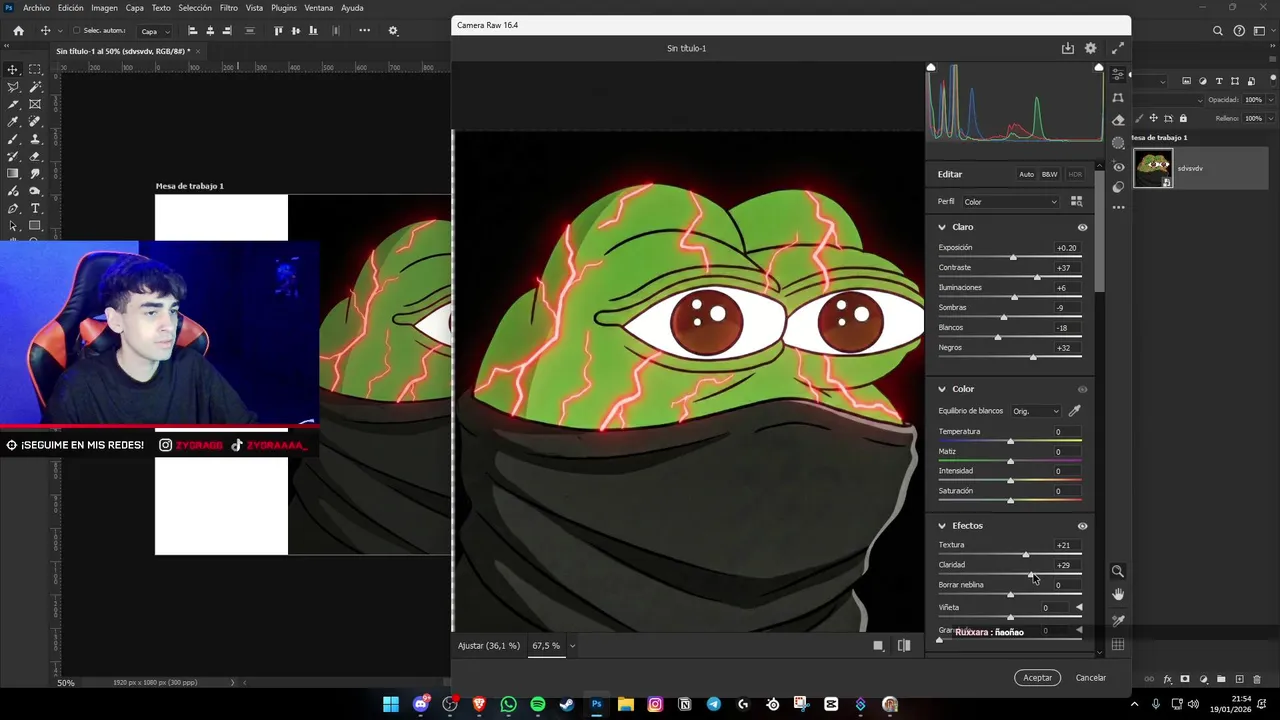Click Cancelar in Camera Raw dialog
Viewport: 1280px width, 720px height.
[1090, 677]
